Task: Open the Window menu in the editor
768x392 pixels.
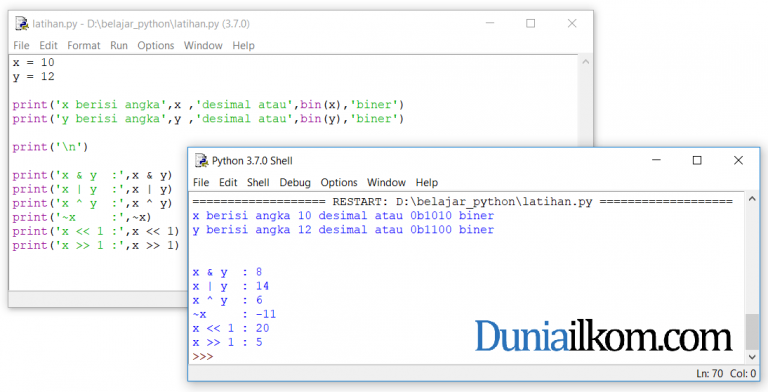Action: tap(203, 46)
